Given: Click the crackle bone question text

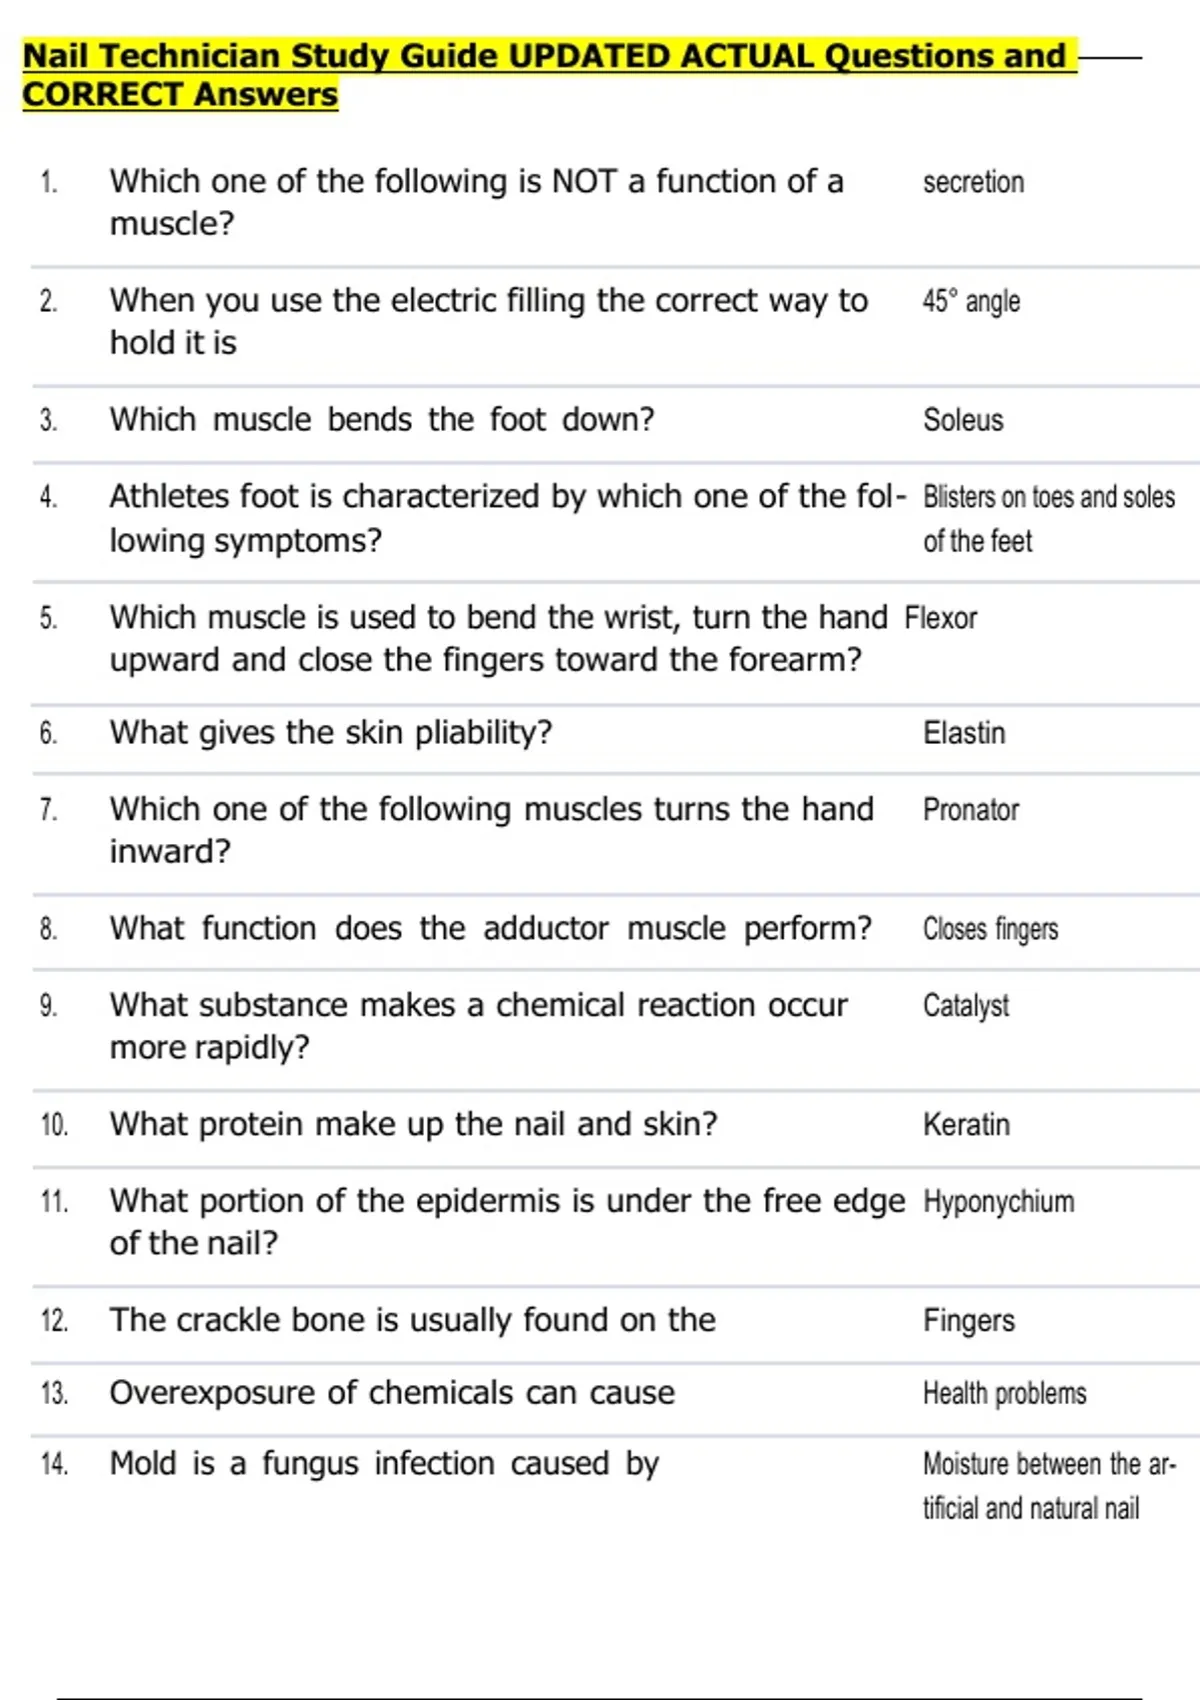Looking at the screenshot, I should pyautogui.click(x=413, y=1320).
